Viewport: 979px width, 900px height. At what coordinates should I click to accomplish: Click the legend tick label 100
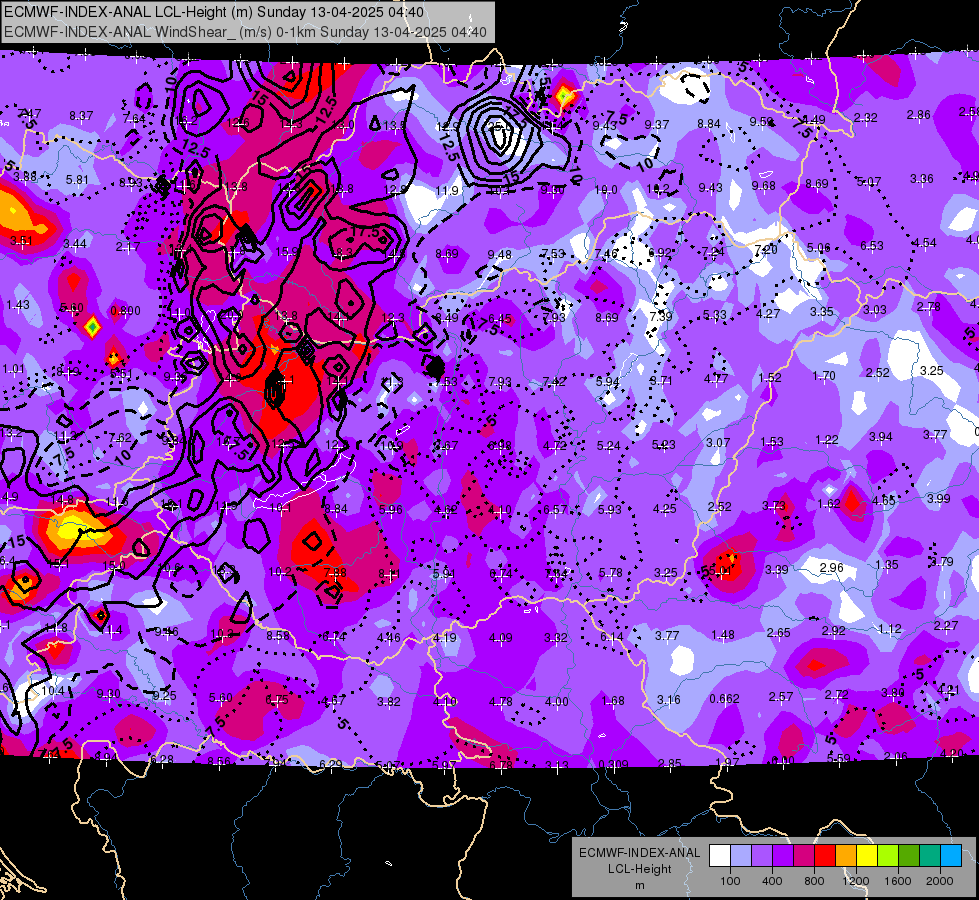click(730, 881)
